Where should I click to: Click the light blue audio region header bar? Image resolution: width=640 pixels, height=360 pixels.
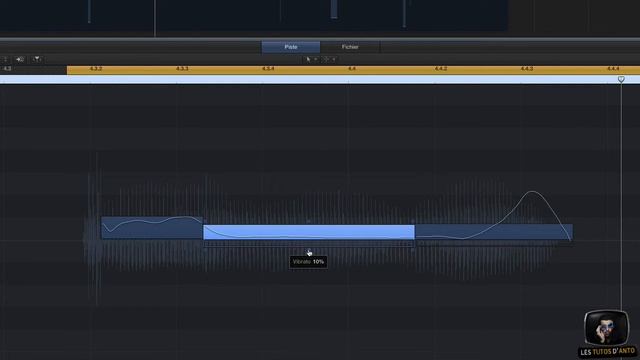click(320, 80)
